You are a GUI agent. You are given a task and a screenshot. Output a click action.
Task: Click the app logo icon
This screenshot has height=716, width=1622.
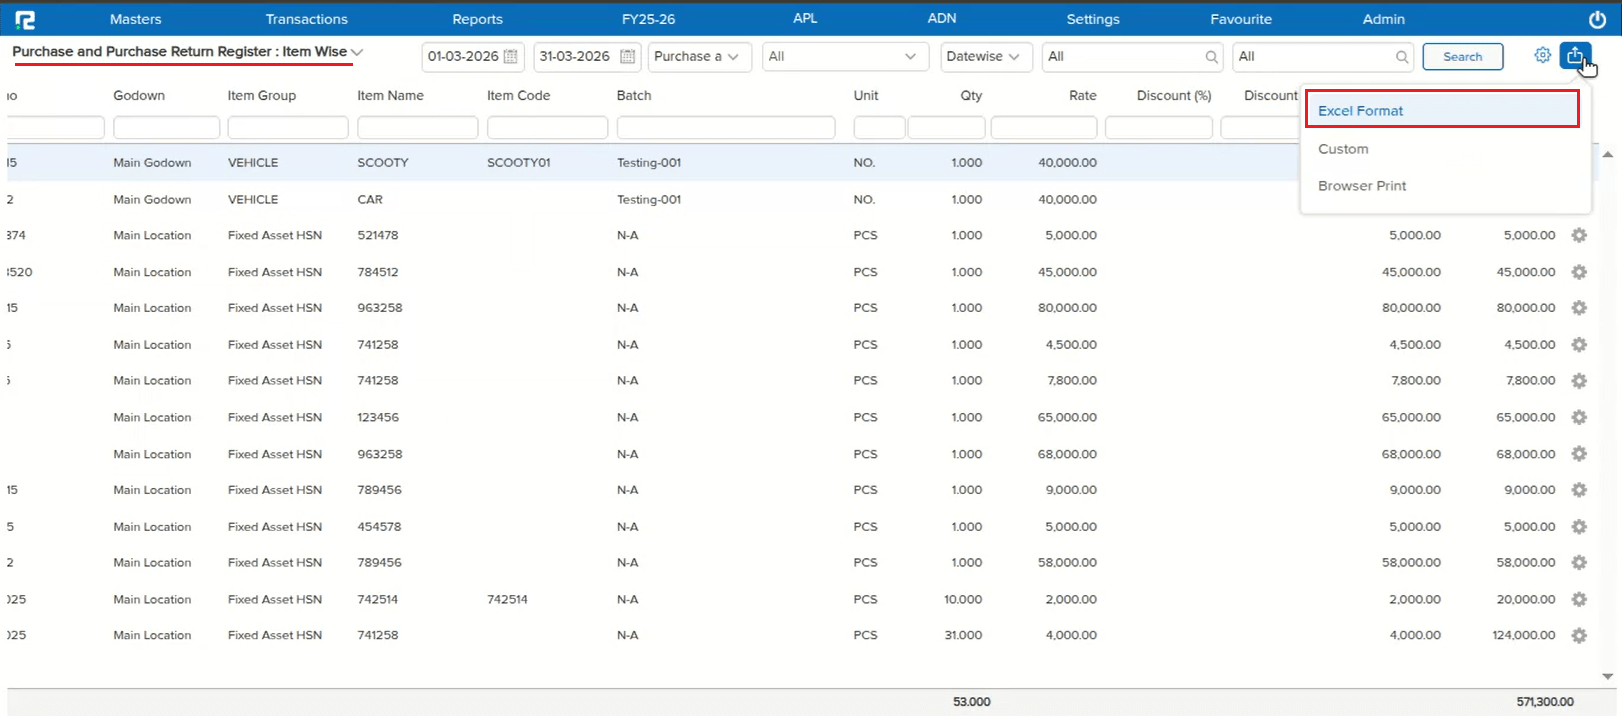pos(25,19)
